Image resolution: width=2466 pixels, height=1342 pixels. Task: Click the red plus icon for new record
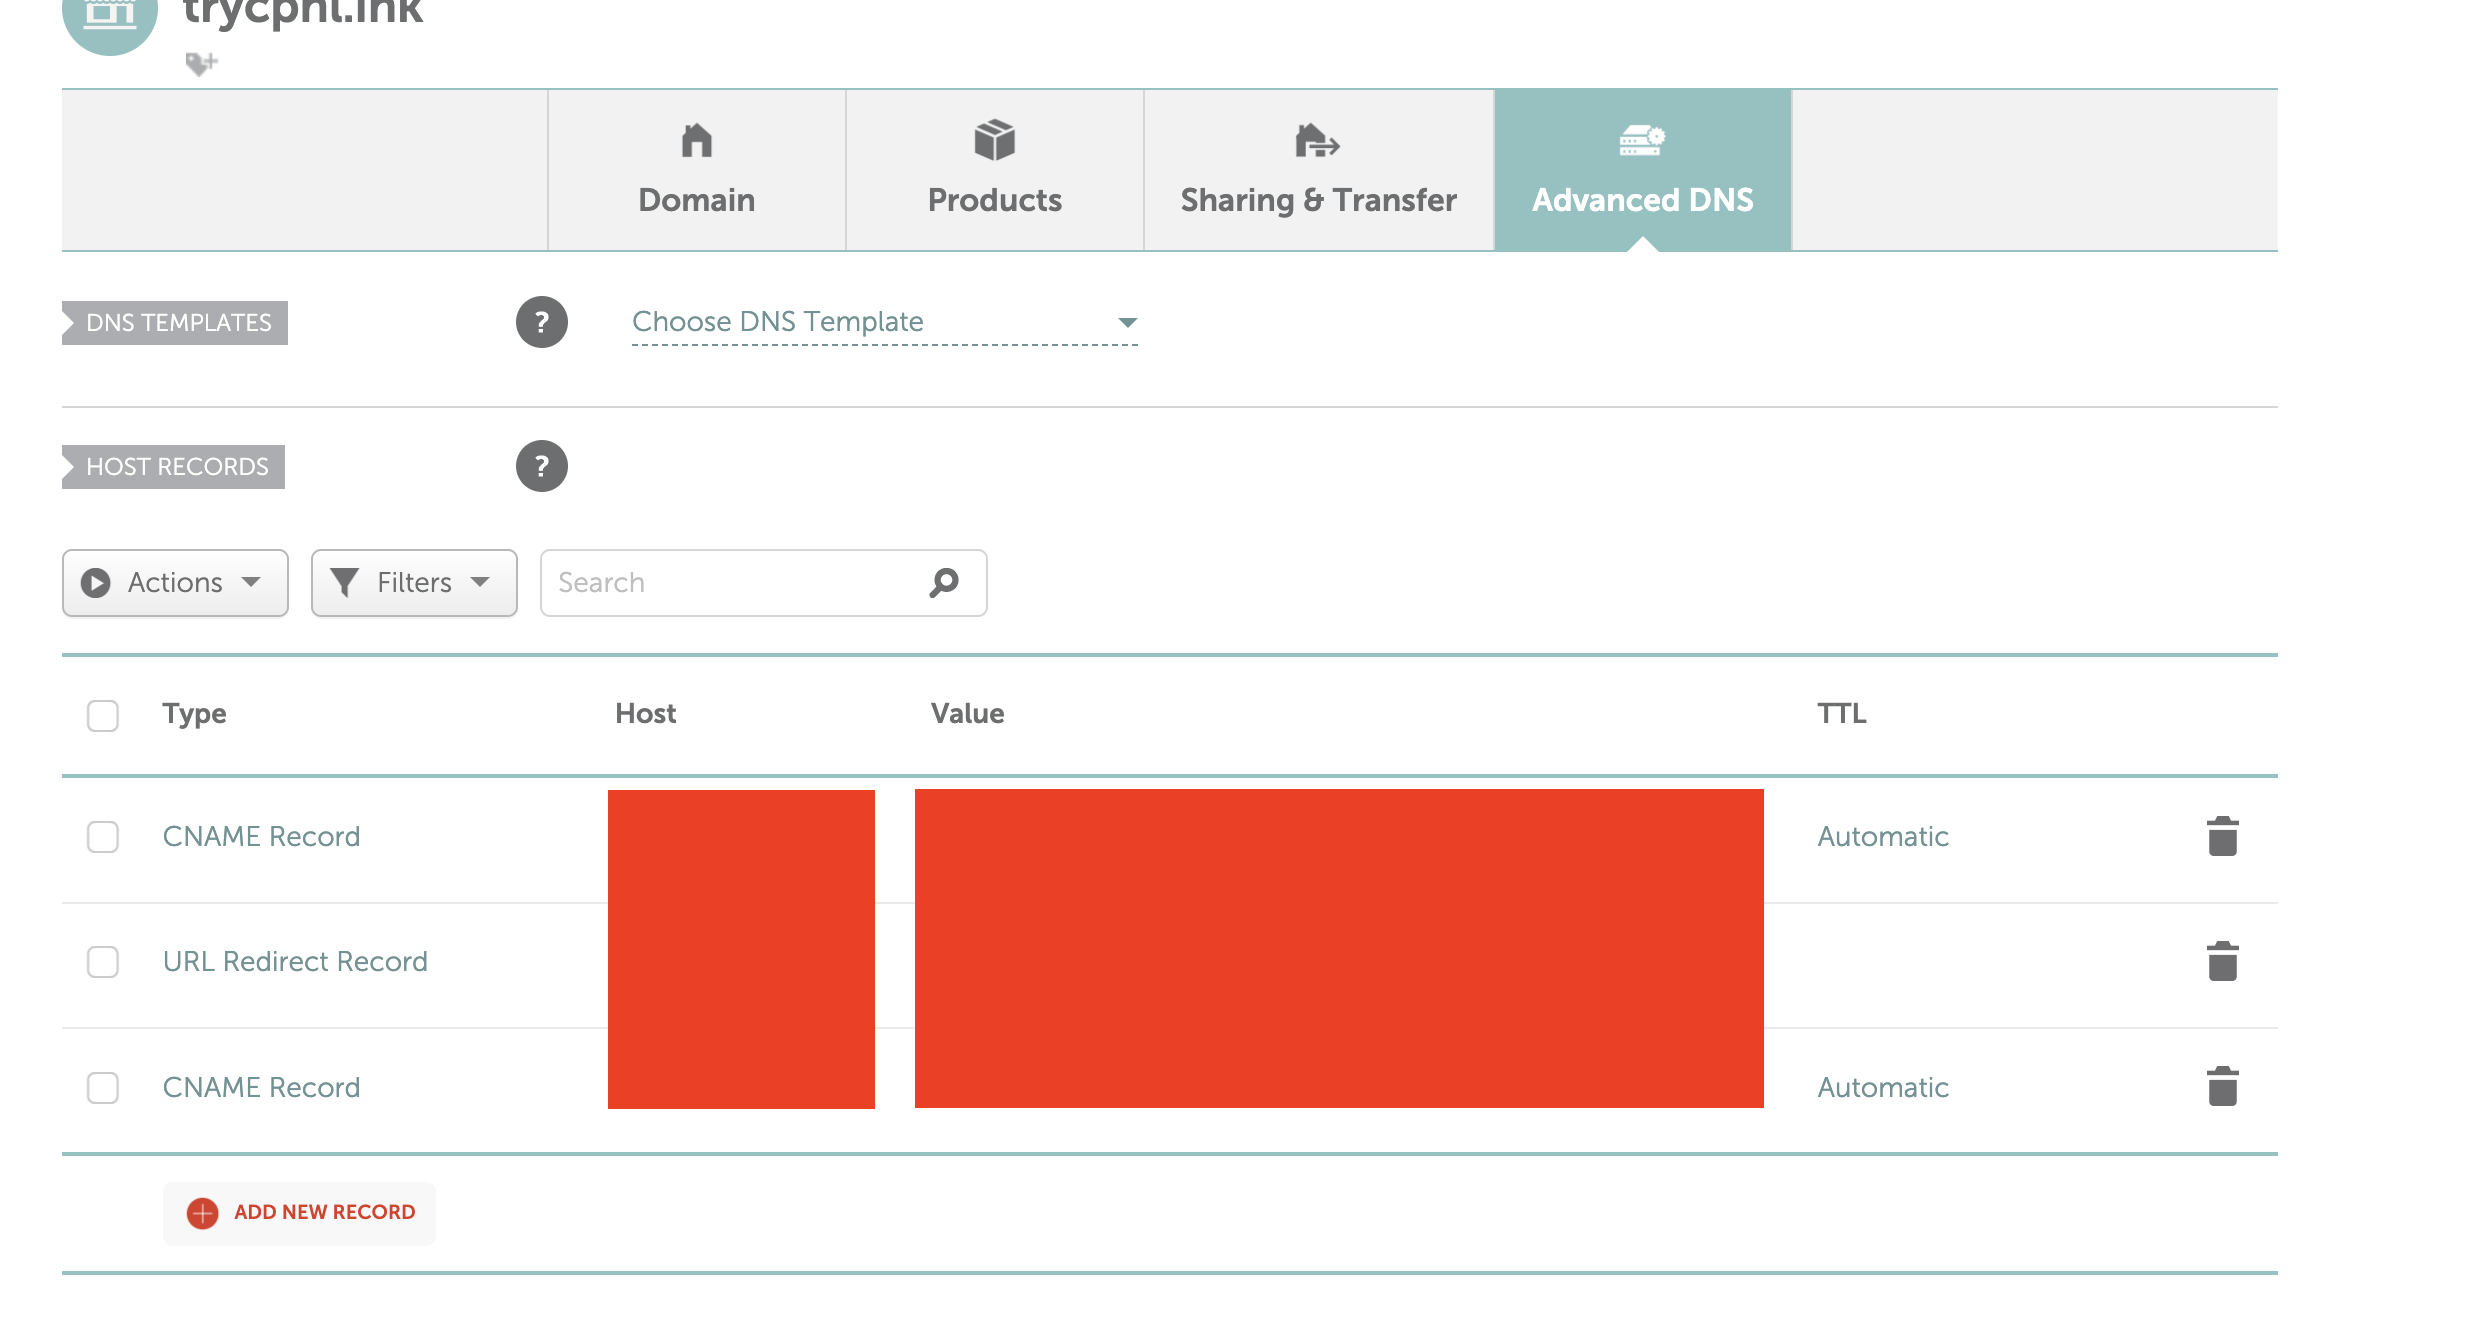(x=202, y=1212)
